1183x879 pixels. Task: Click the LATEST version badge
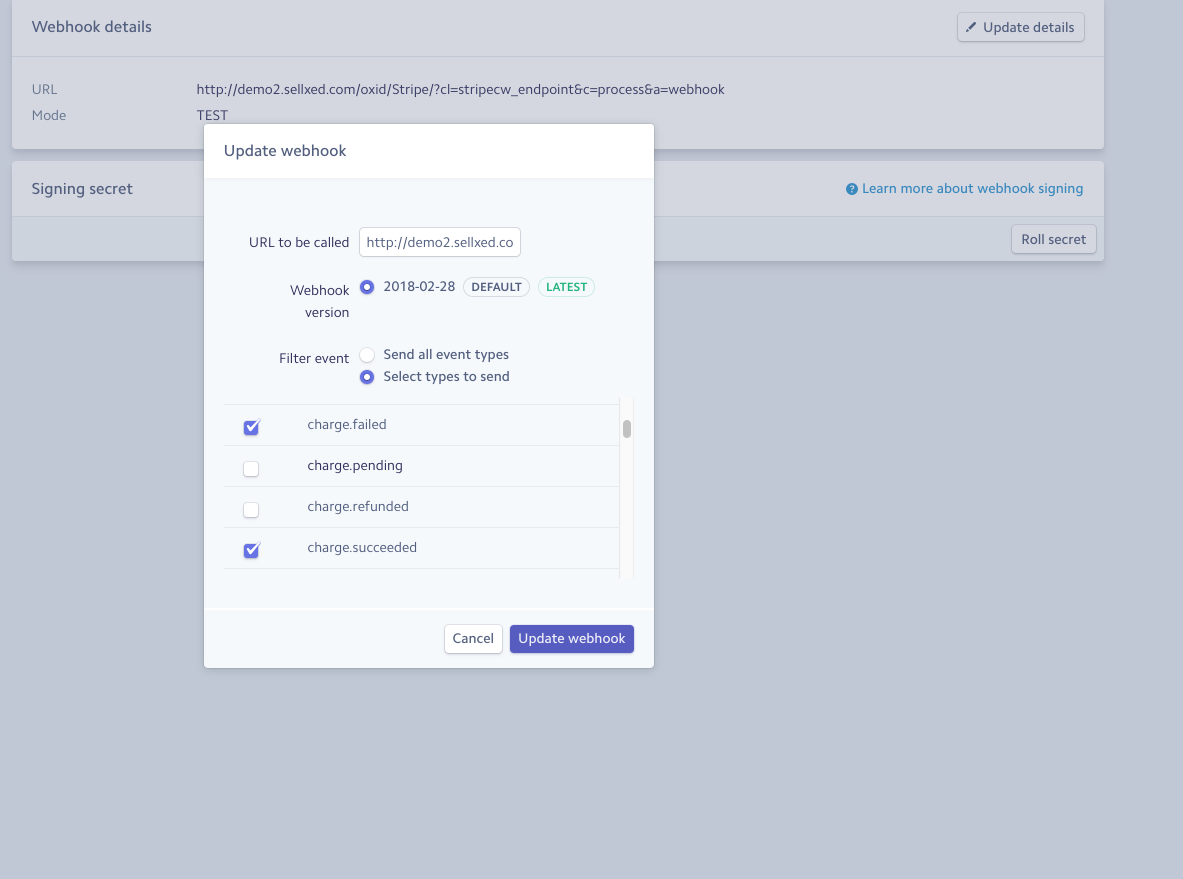pyautogui.click(x=566, y=287)
